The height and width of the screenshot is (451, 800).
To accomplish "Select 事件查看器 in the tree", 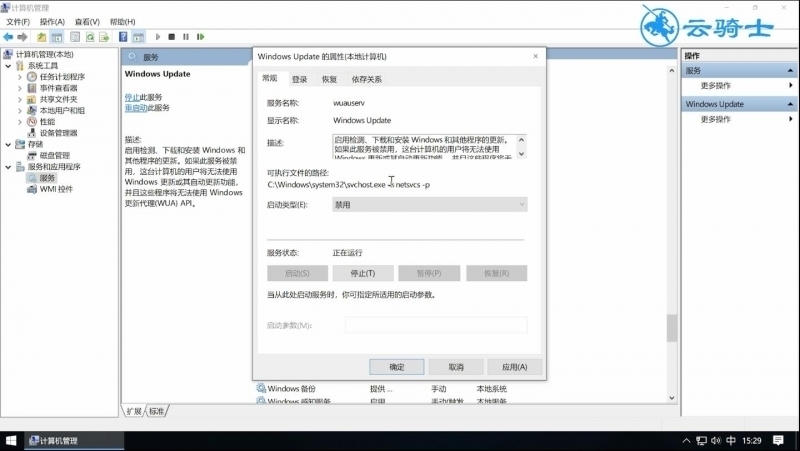I will pos(59,88).
